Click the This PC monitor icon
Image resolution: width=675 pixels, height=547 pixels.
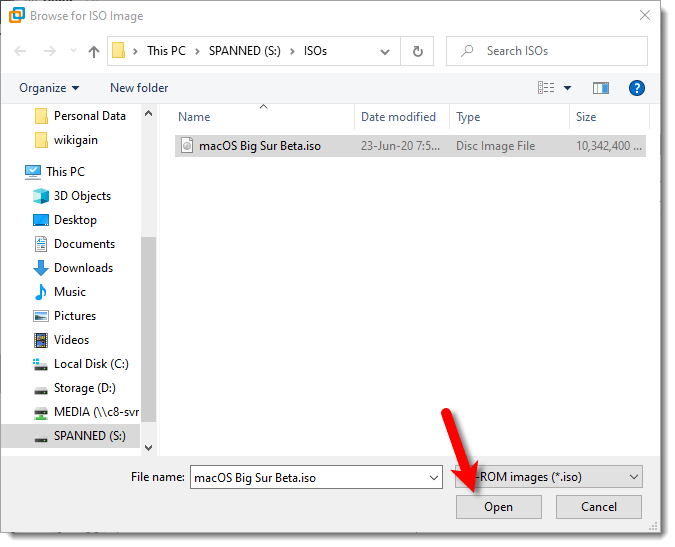coord(33,172)
